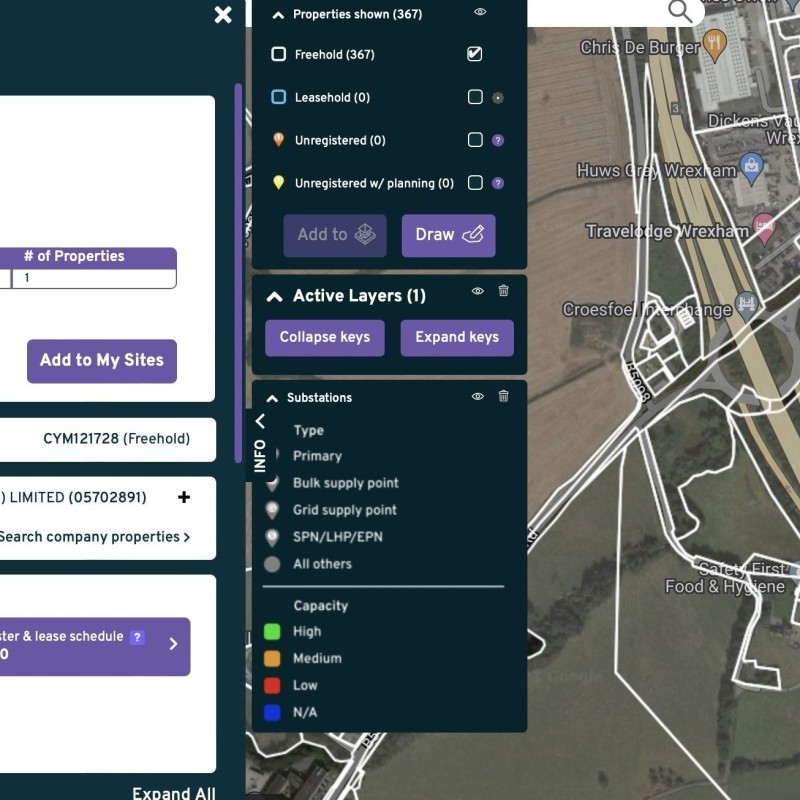Toggle visibility of Properties shown
The width and height of the screenshot is (800, 800).
coord(480,12)
